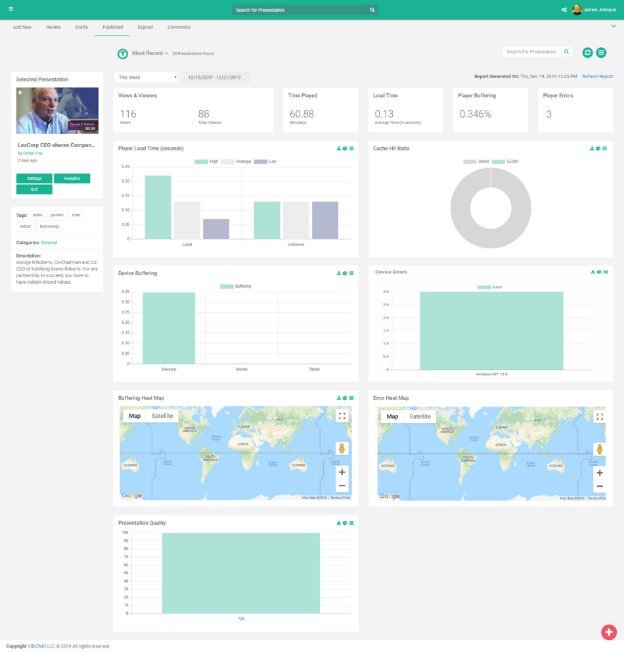Select Map view on the Error Heat Map
624x653 pixels.
click(x=392, y=416)
